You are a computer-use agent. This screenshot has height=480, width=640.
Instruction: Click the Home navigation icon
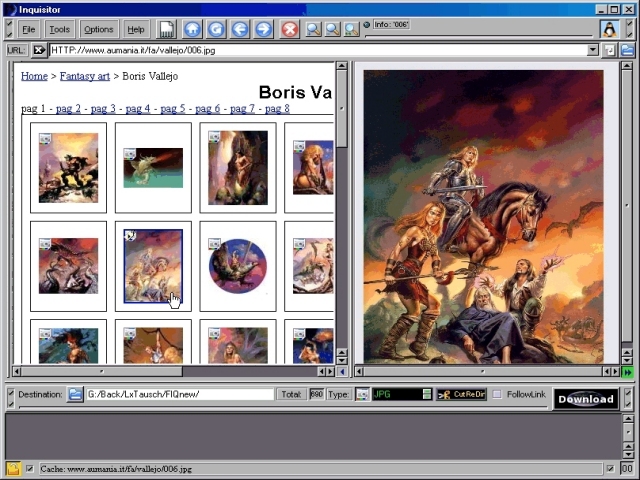[191, 29]
